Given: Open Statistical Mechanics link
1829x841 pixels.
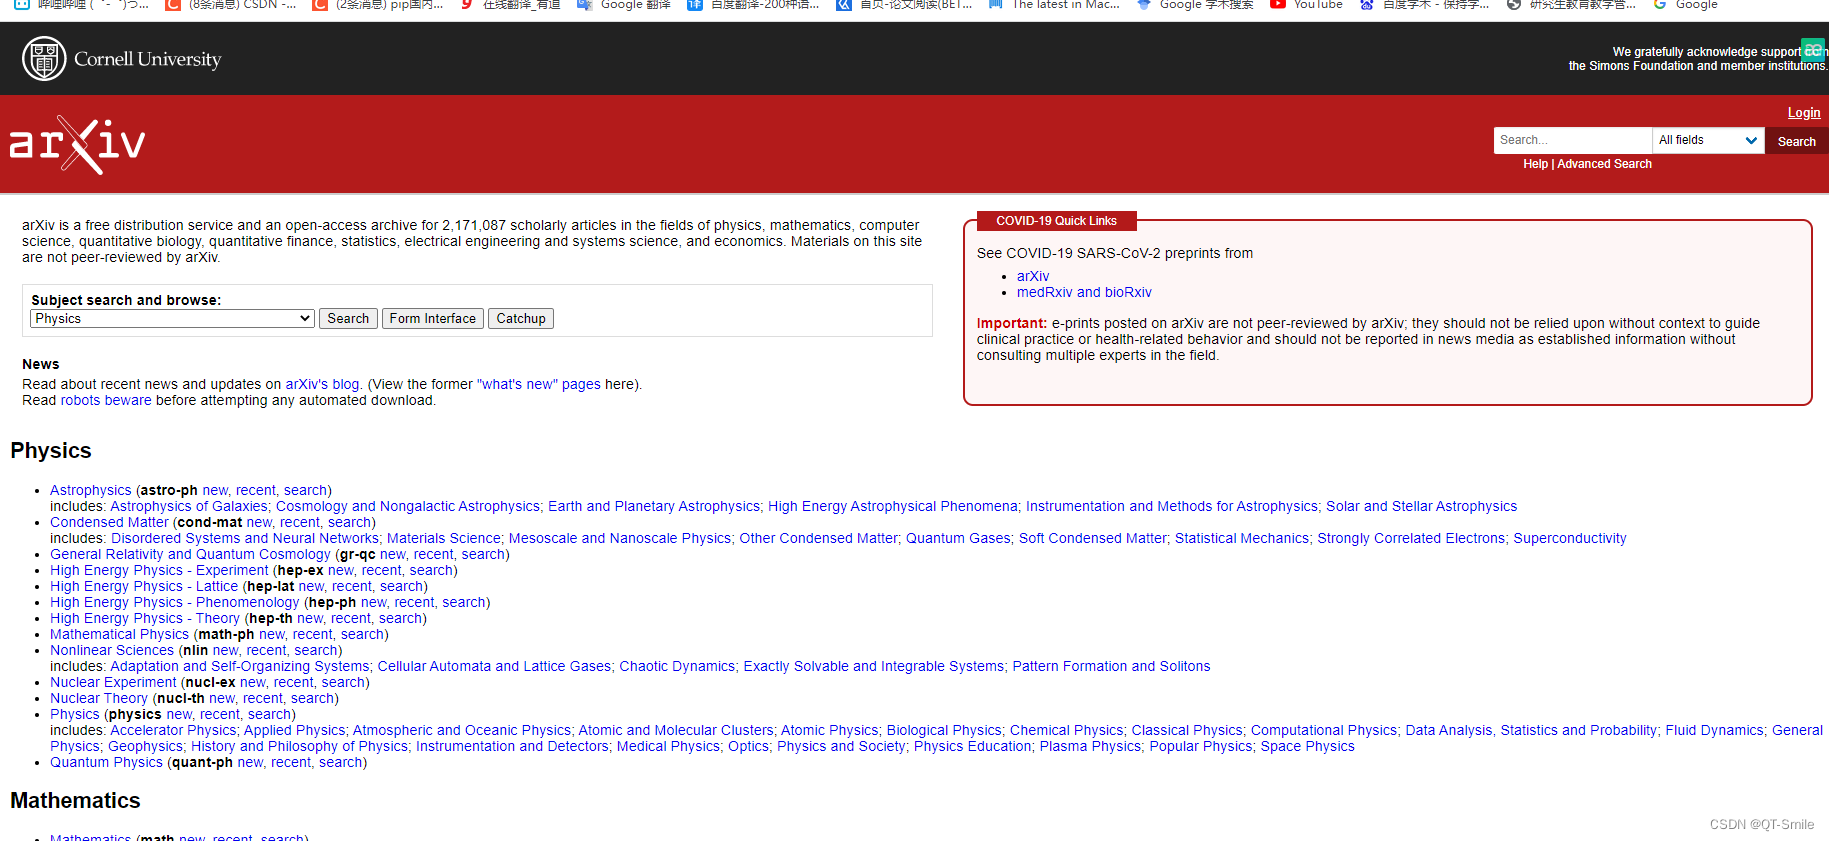Looking at the screenshot, I should 1242,538.
